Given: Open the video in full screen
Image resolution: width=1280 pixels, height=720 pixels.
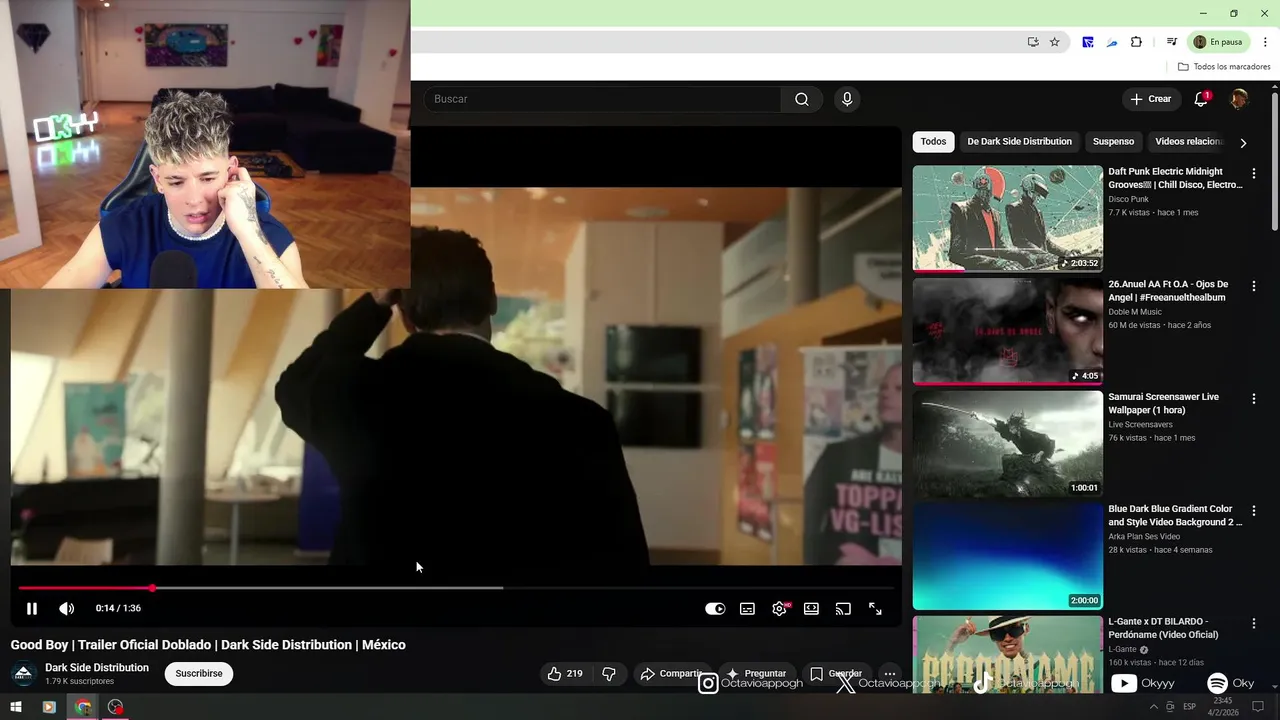Looking at the screenshot, I should [x=875, y=608].
